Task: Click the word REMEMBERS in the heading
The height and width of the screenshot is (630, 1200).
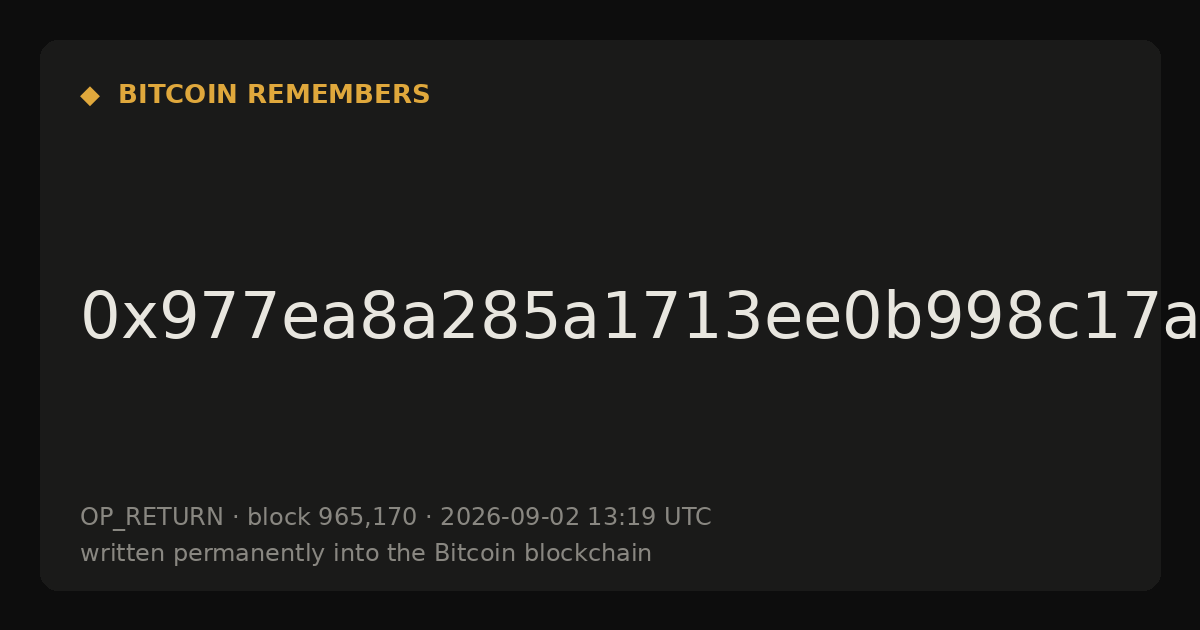Action: coord(338,95)
